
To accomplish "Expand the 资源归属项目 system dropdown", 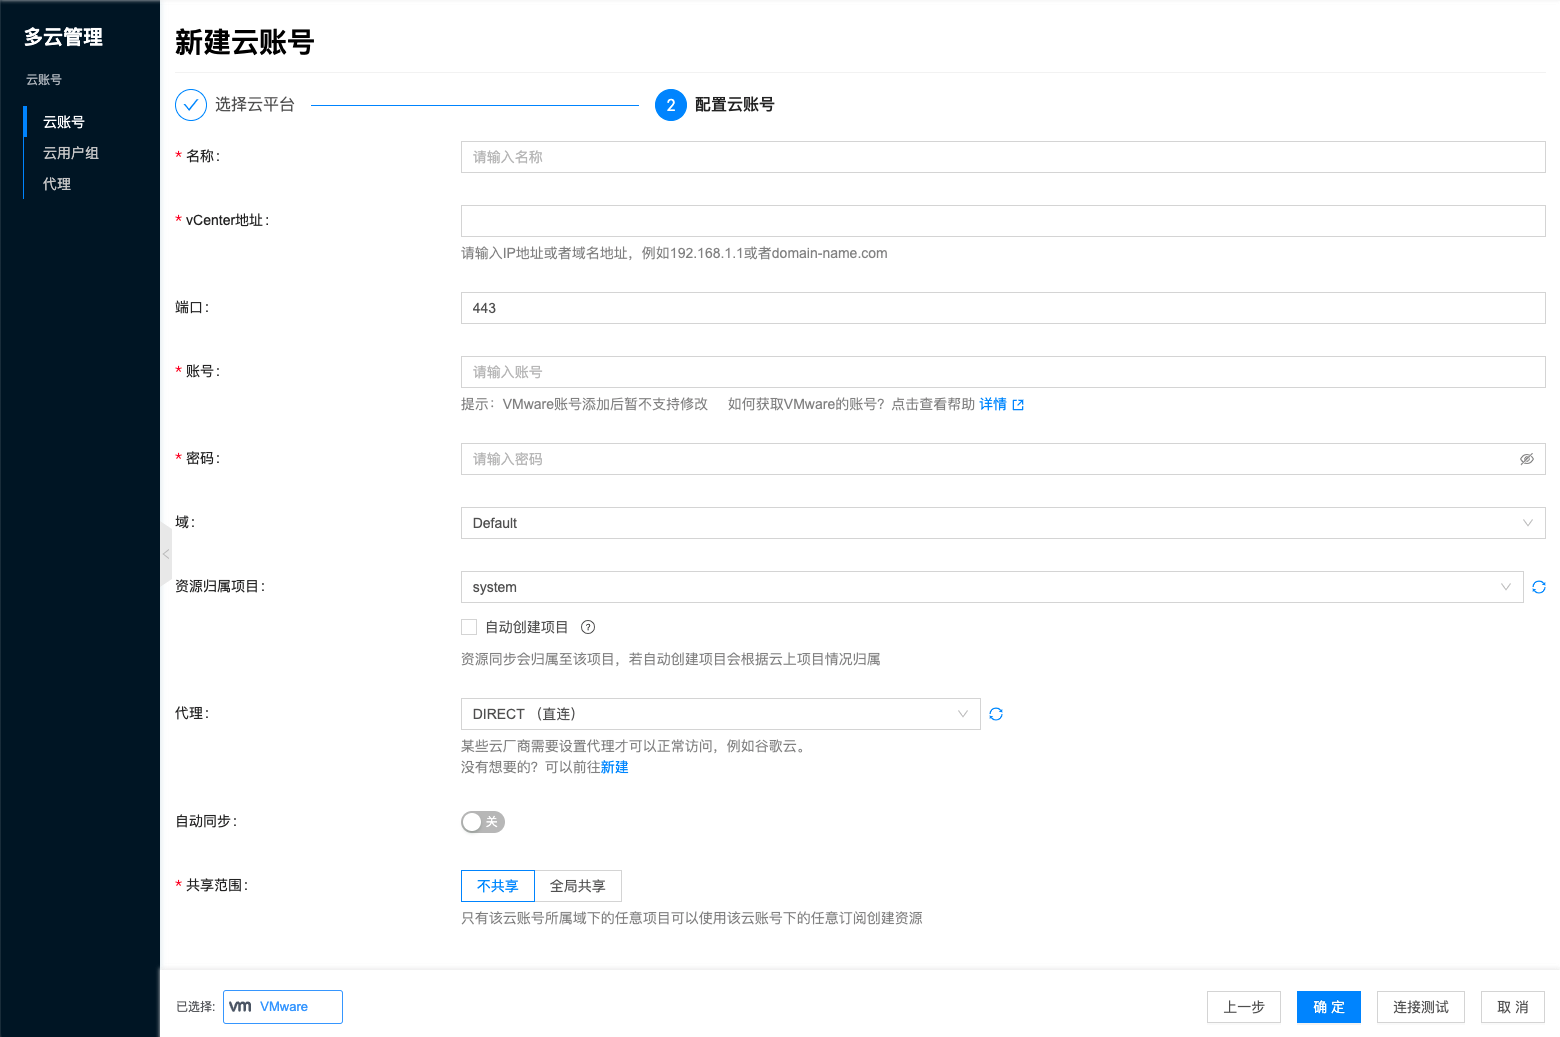I will pos(990,587).
